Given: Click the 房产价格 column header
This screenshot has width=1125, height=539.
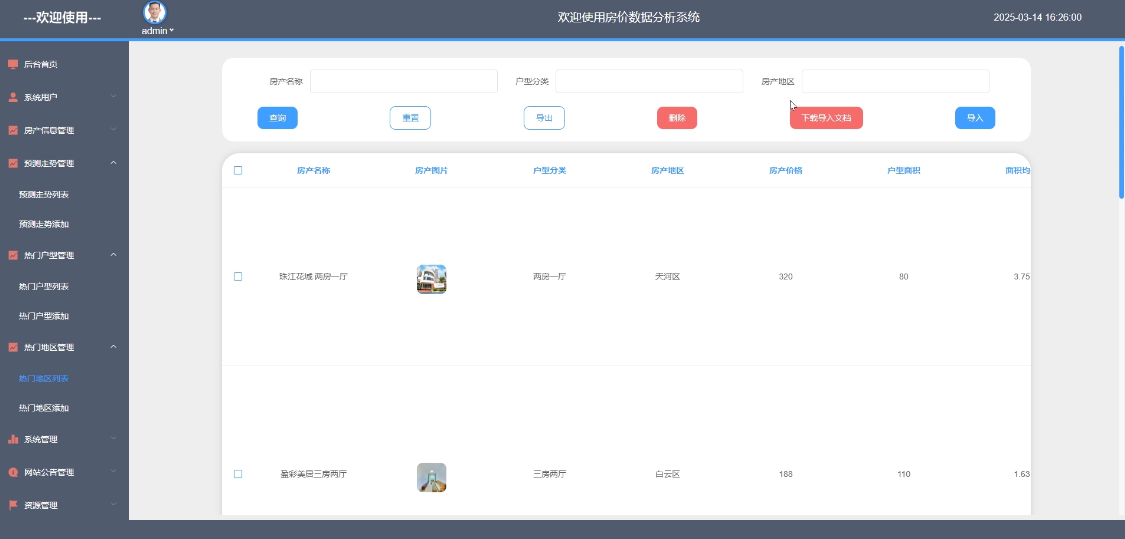Looking at the screenshot, I should coord(786,171).
